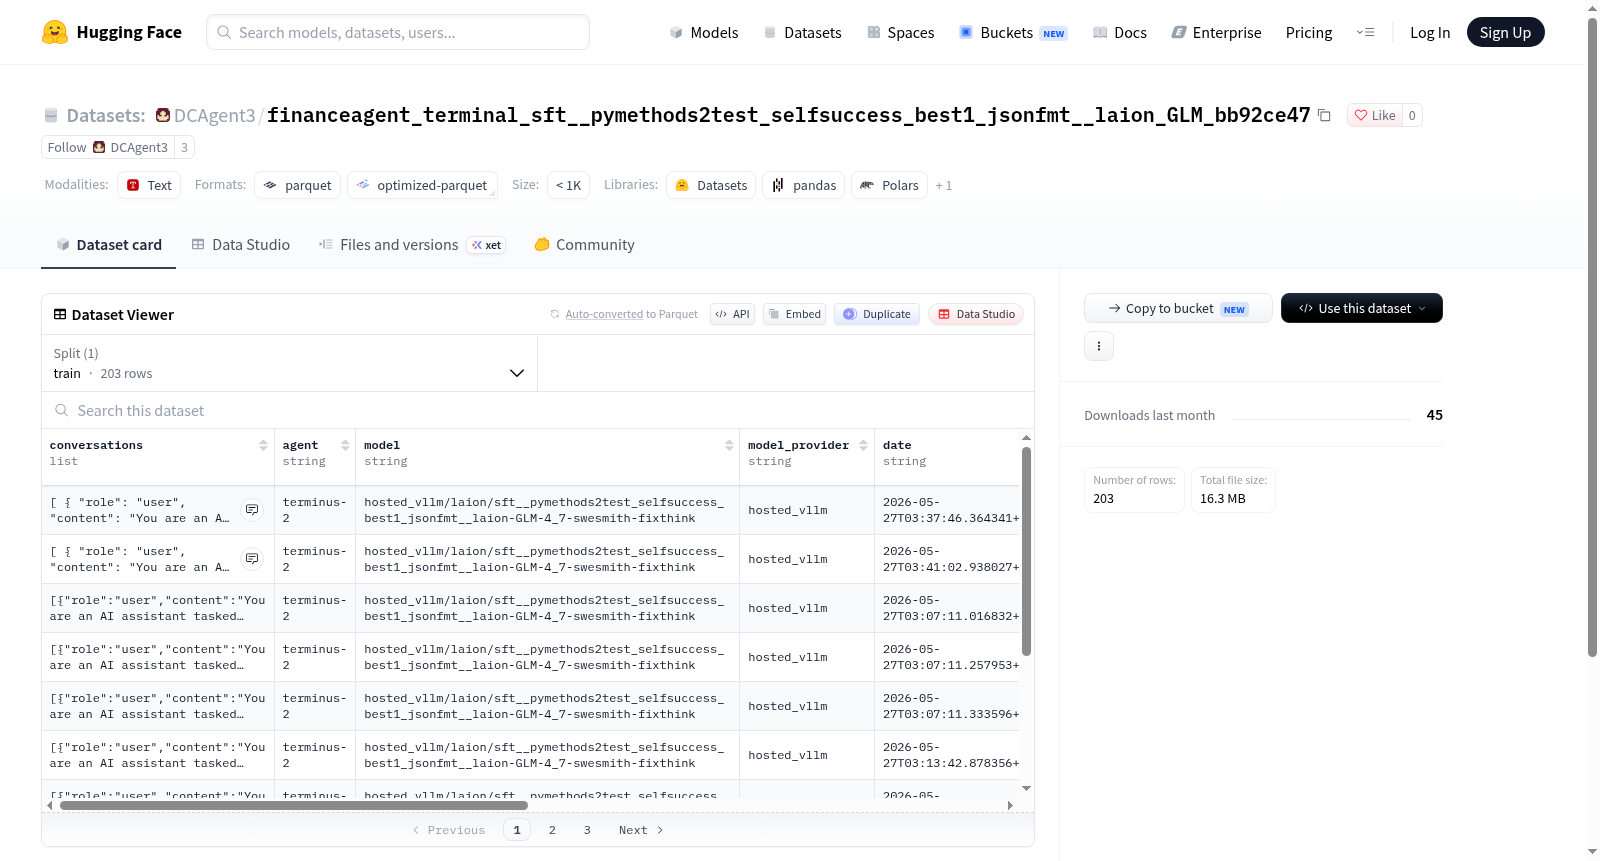Open the Pricing page
The height and width of the screenshot is (861, 1600).
click(1309, 32)
